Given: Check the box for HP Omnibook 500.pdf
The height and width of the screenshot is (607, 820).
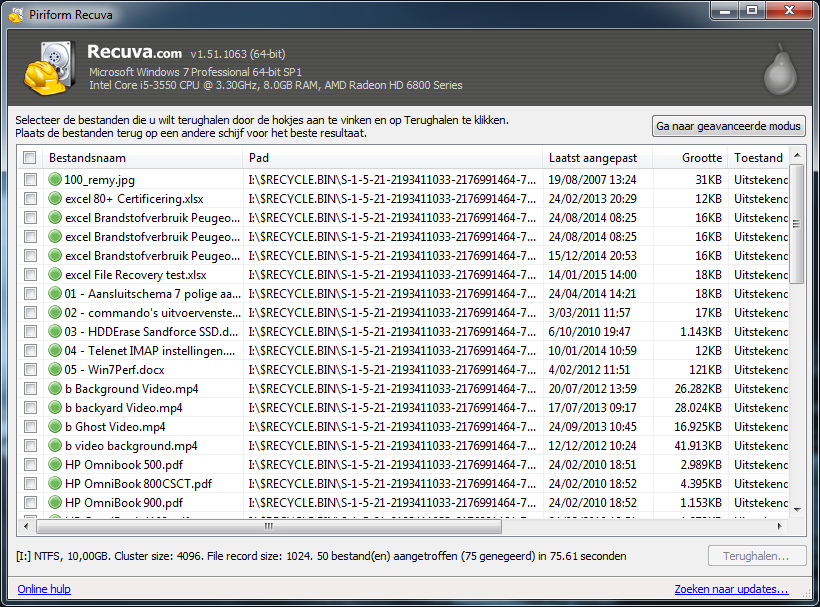Looking at the screenshot, I should pyautogui.click(x=30, y=464).
